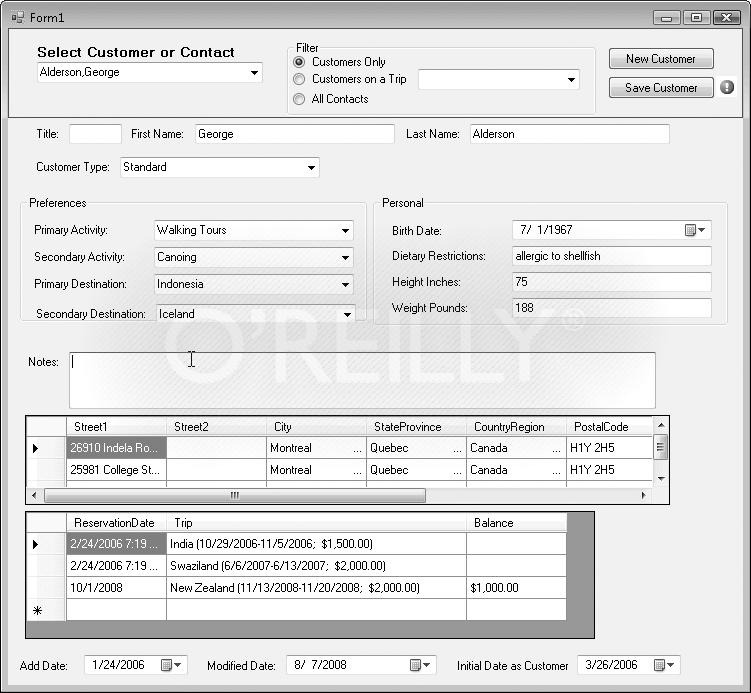Open the Add Date calendar picker
Viewport: 751px width, 693px height.
[171, 665]
